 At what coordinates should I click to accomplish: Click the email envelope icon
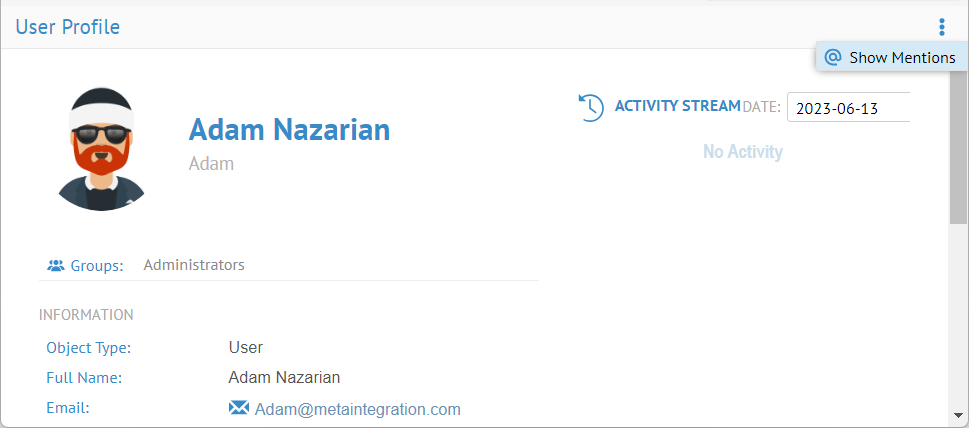point(239,408)
